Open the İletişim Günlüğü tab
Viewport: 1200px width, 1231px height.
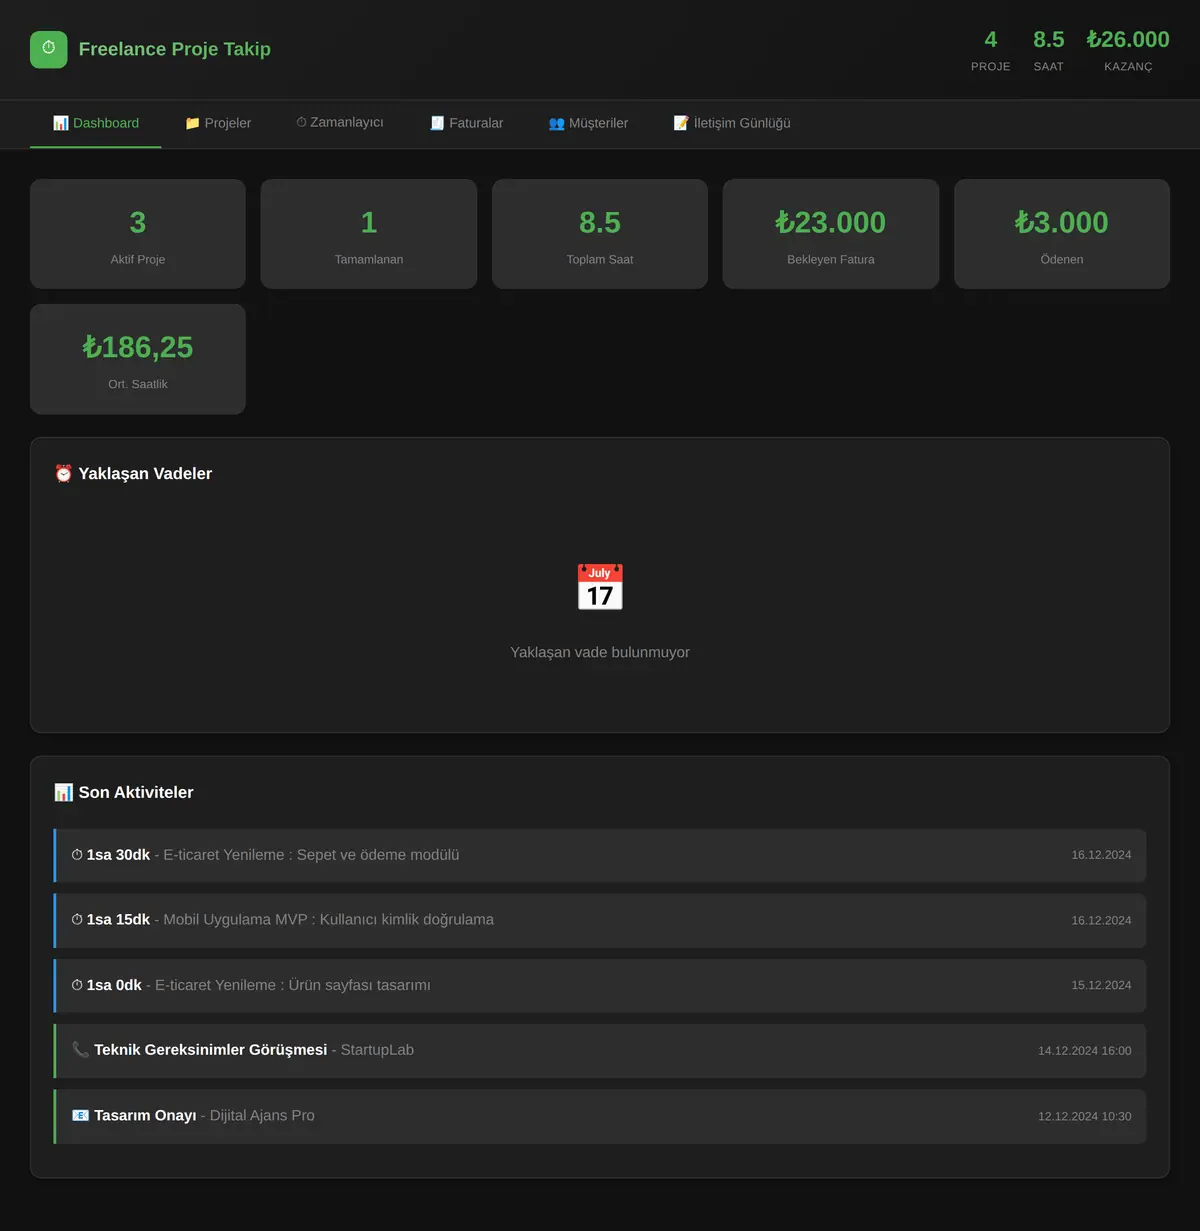pyautogui.click(x=732, y=123)
